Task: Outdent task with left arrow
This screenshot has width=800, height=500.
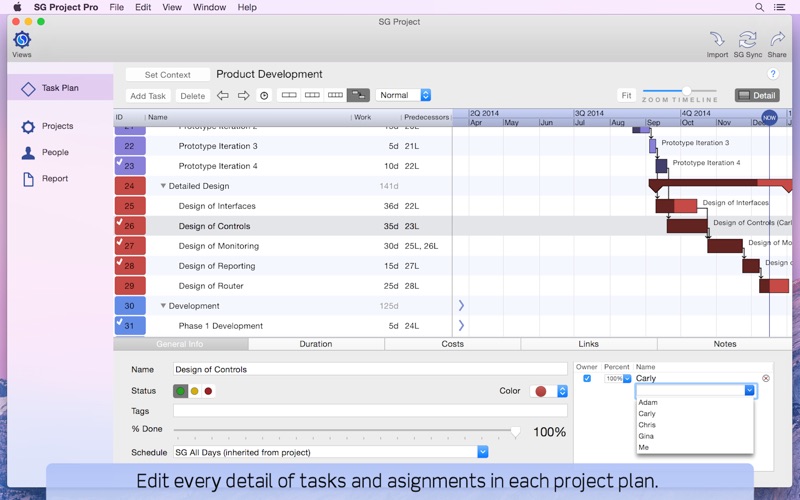Action: point(222,95)
